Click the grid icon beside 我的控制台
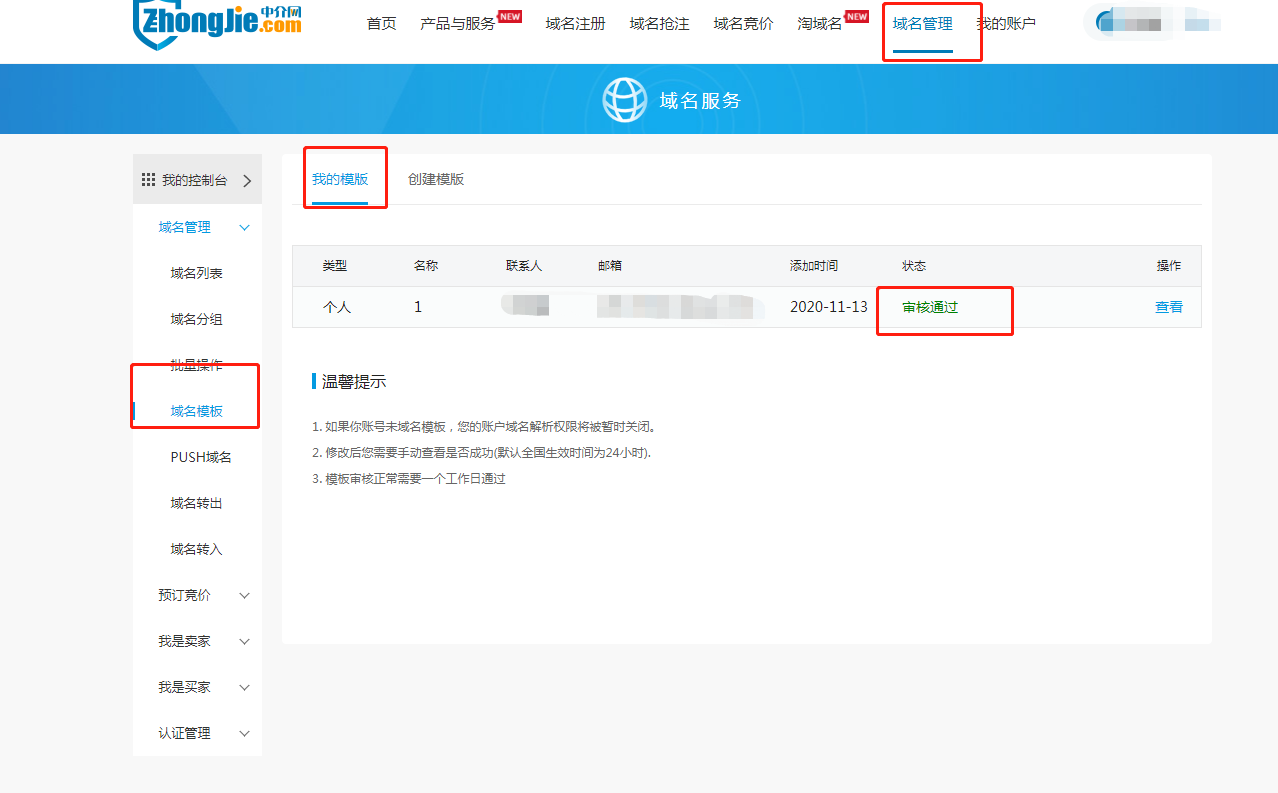Screen dimensions: 1278x793 pyautogui.click(x=148, y=180)
